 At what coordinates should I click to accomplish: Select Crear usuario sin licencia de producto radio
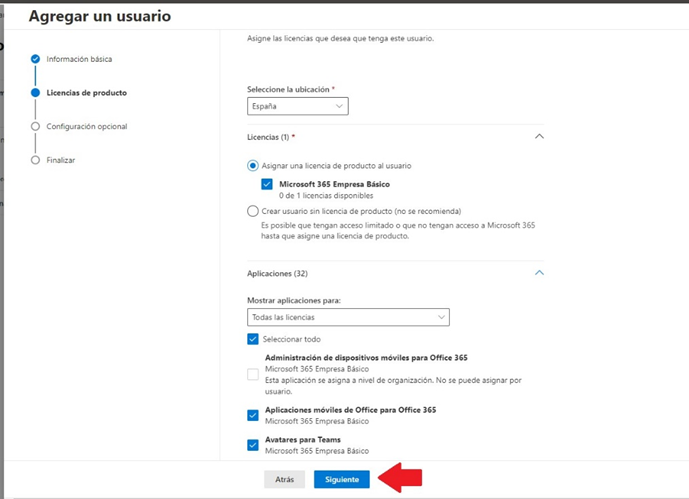tap(253, 211)
